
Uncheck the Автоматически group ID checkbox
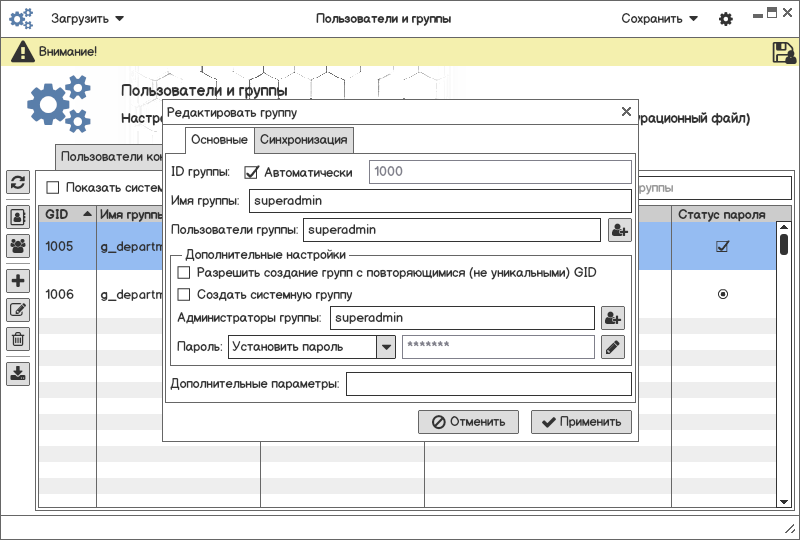(252, 172)
